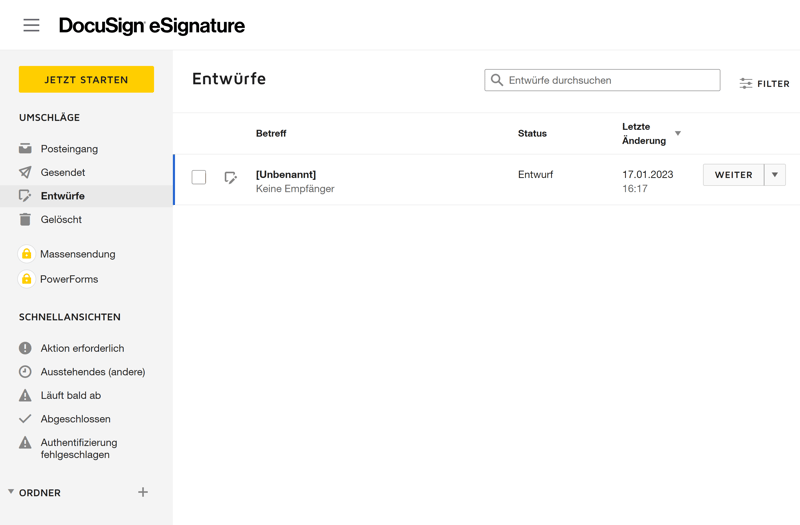Click the Weiter button
Image resolution: width=800 pixels, height=525 pixels.
[x=733, y=175]
